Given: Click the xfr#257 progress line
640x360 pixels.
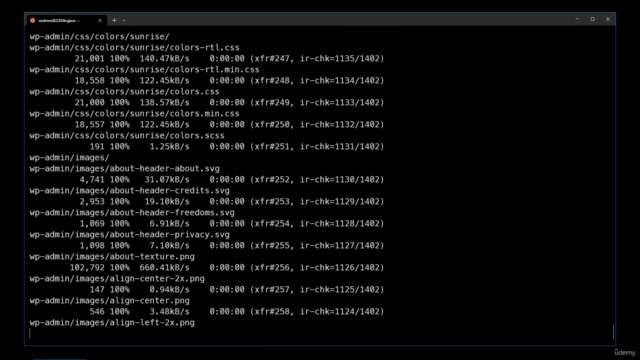Looking at the screenshot, I should coord(237,290).
